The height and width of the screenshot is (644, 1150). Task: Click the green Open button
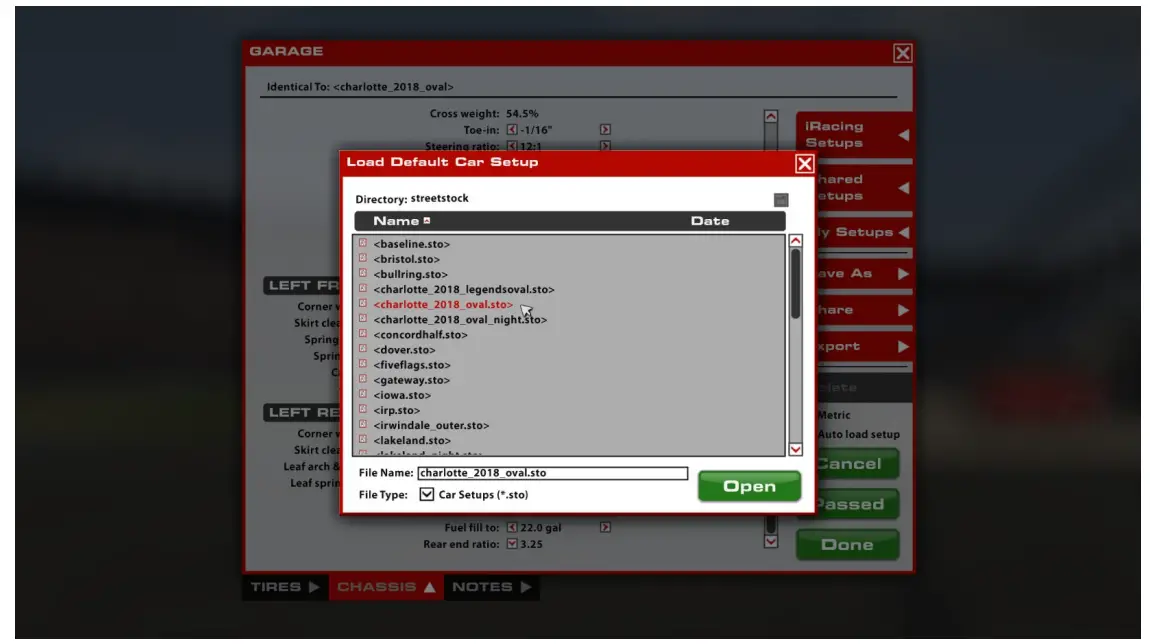(749, 486)
